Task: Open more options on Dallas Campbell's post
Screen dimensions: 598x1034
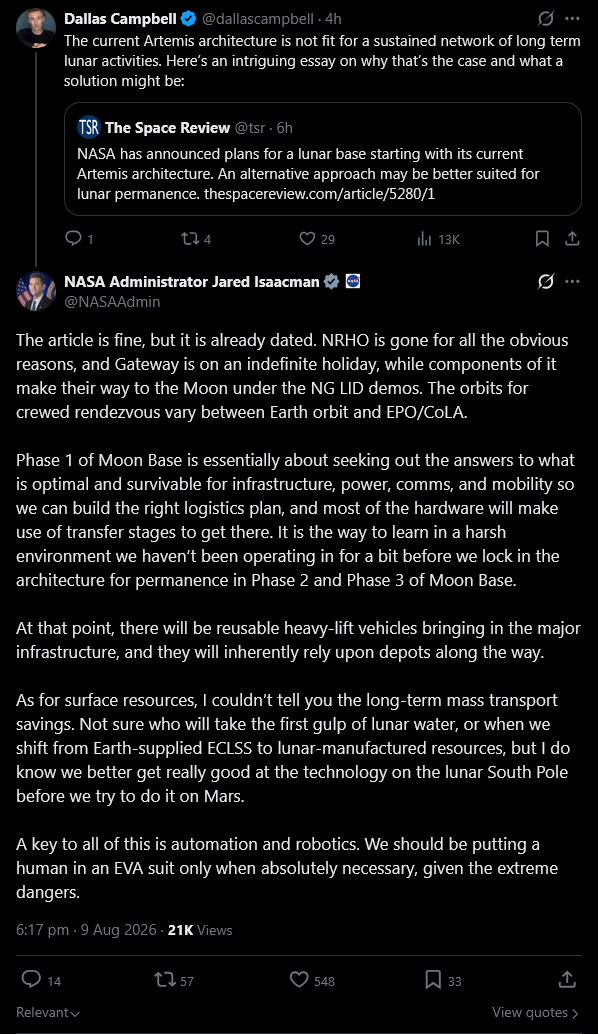Action: (x=572, y=18)
